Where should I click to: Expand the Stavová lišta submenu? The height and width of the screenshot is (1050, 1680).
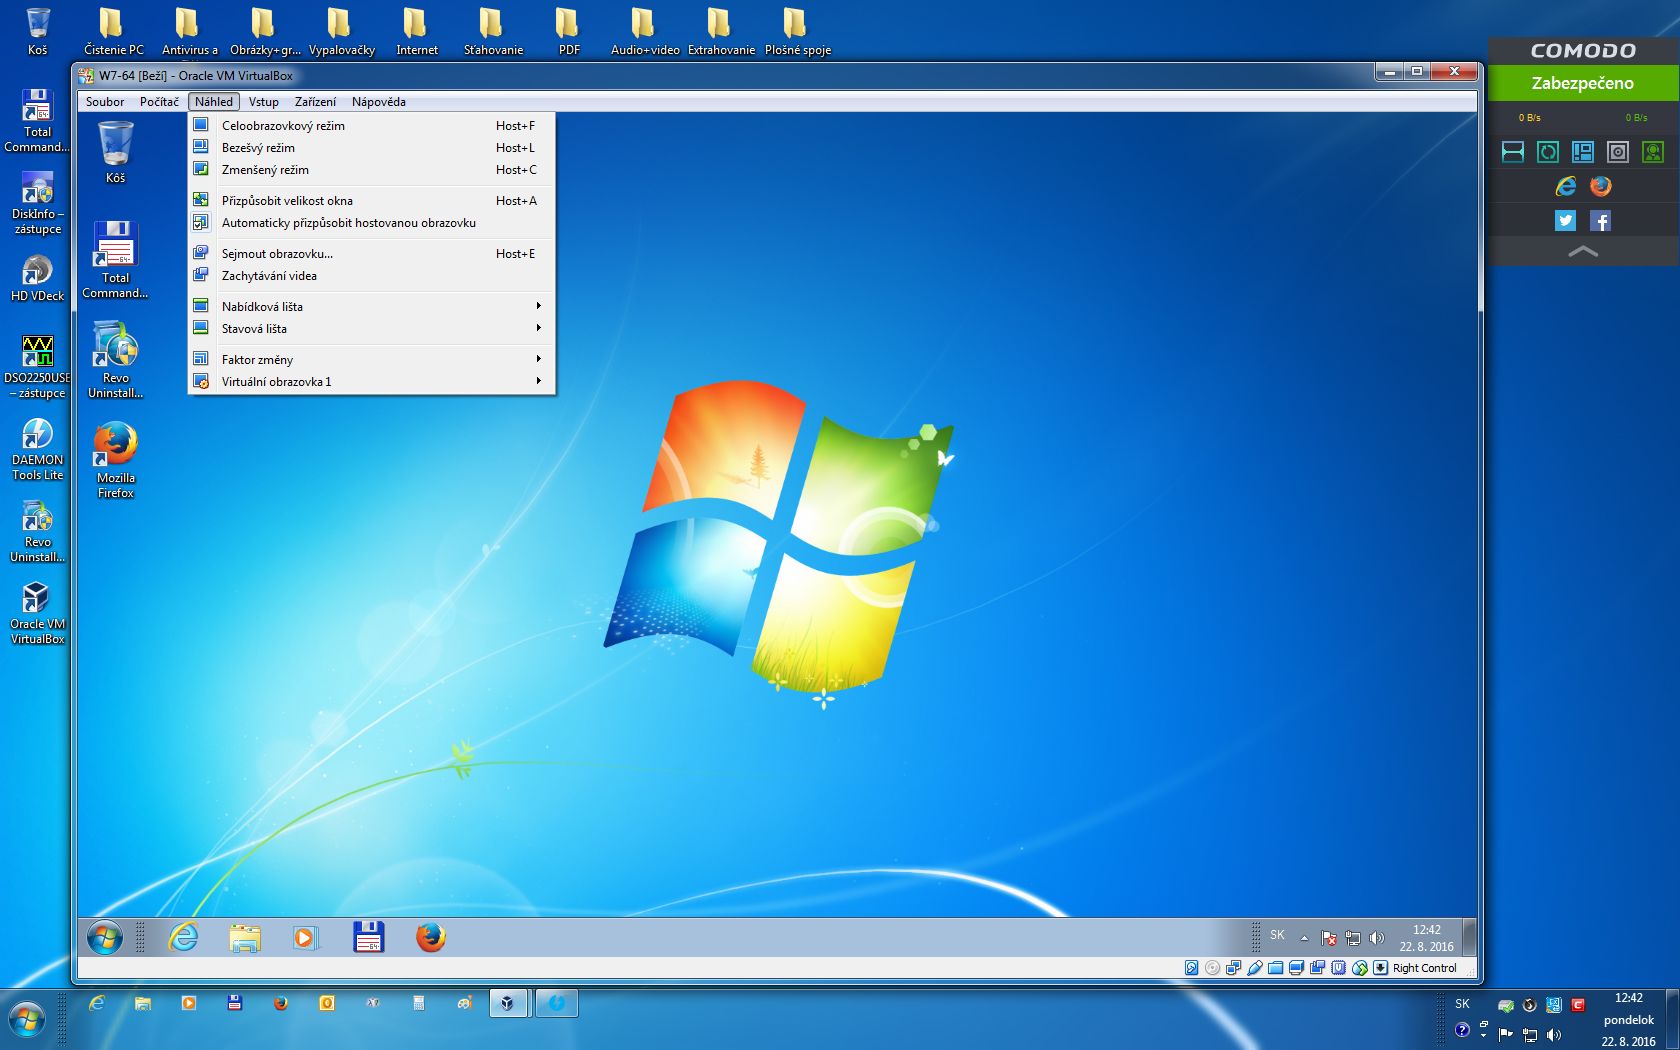[x=371, y=328]
